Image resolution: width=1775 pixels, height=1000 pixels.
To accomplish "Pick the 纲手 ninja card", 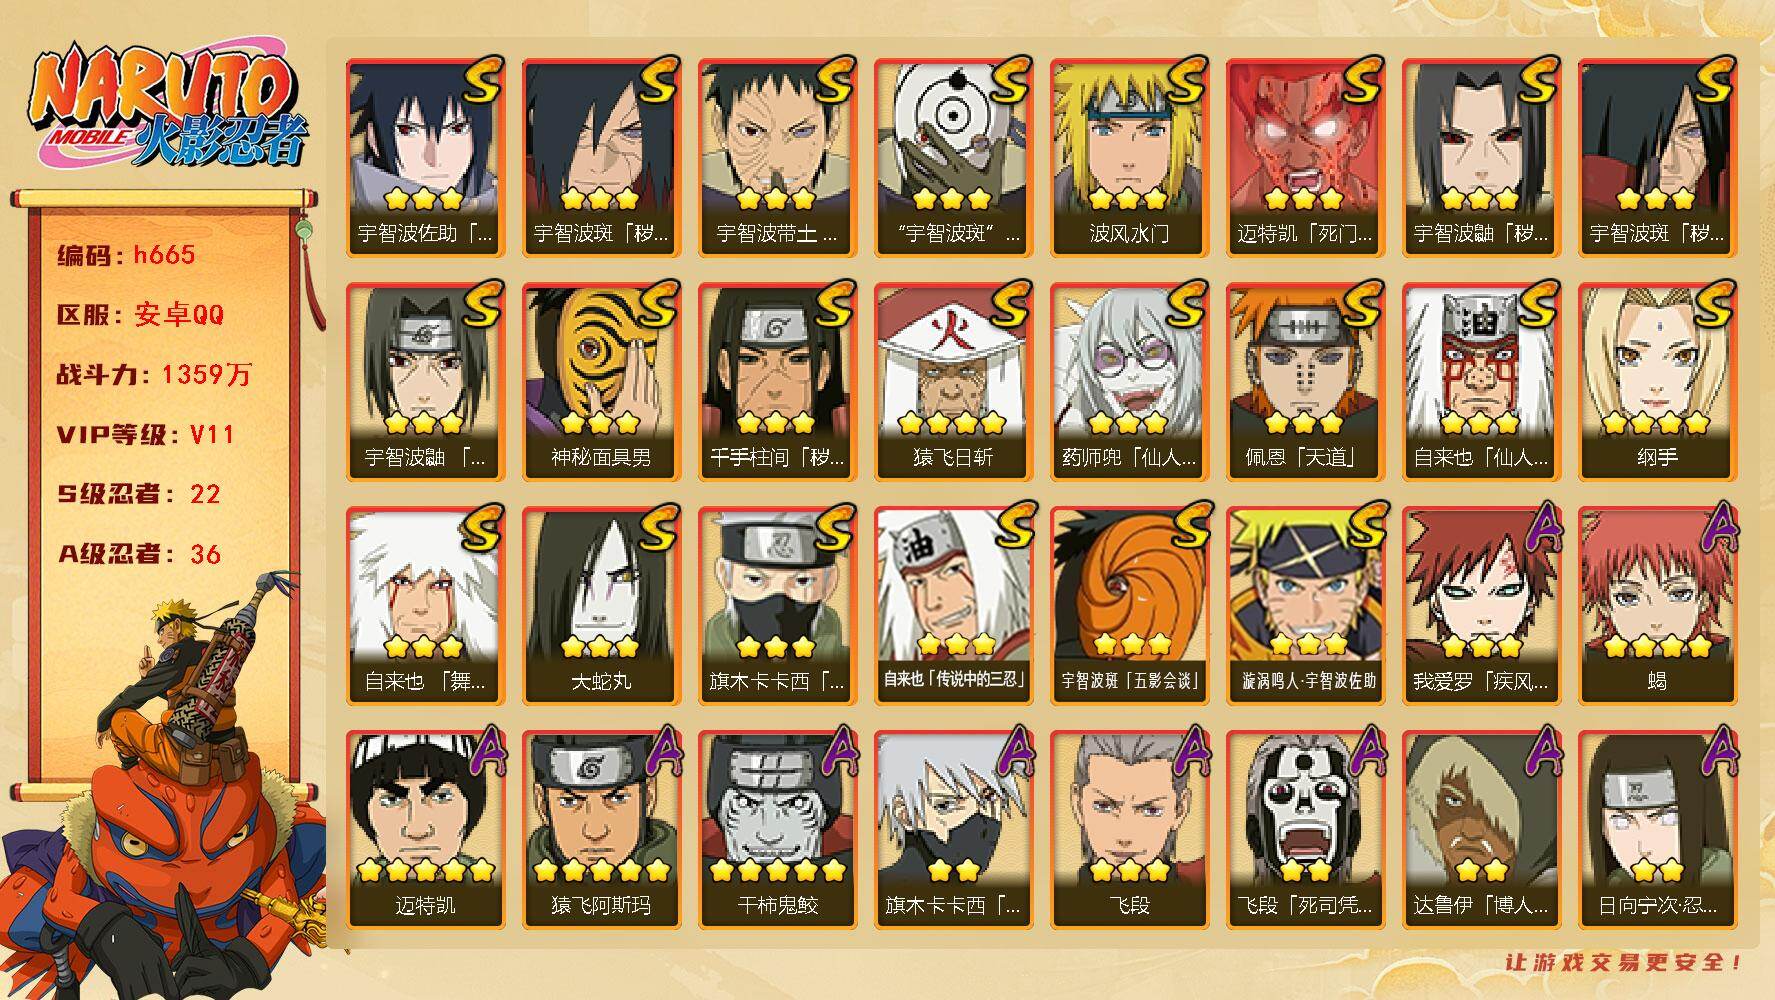I will pos(1657,382).
